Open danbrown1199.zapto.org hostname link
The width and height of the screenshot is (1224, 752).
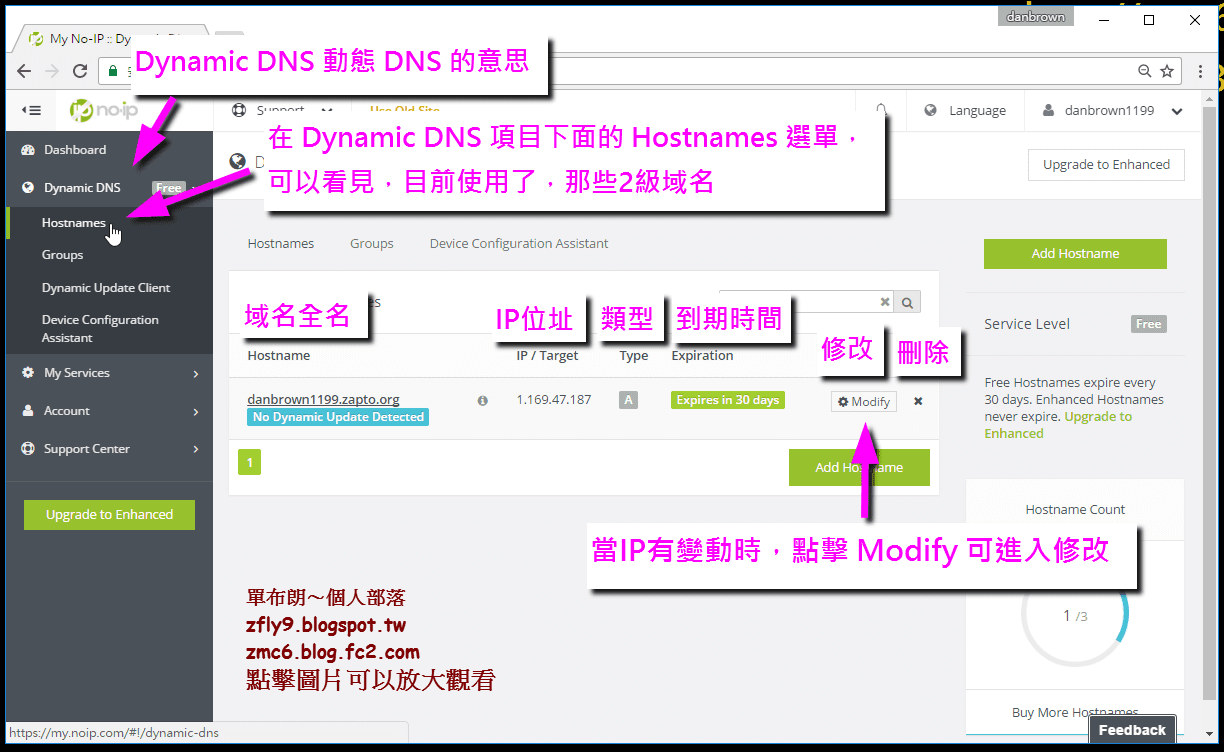coord(324,399)
